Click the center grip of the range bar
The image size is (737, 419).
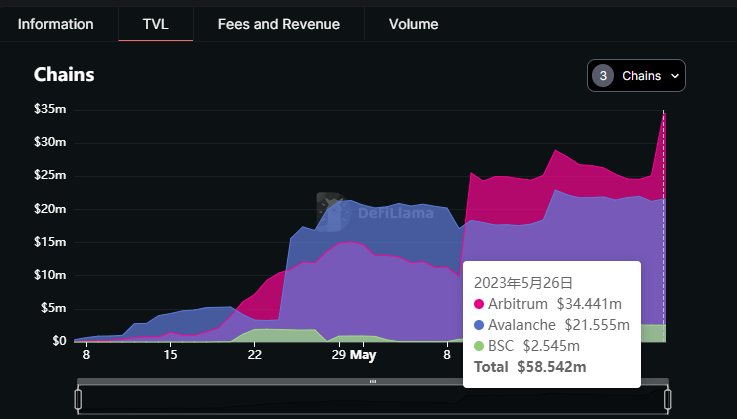pos(372,382)
